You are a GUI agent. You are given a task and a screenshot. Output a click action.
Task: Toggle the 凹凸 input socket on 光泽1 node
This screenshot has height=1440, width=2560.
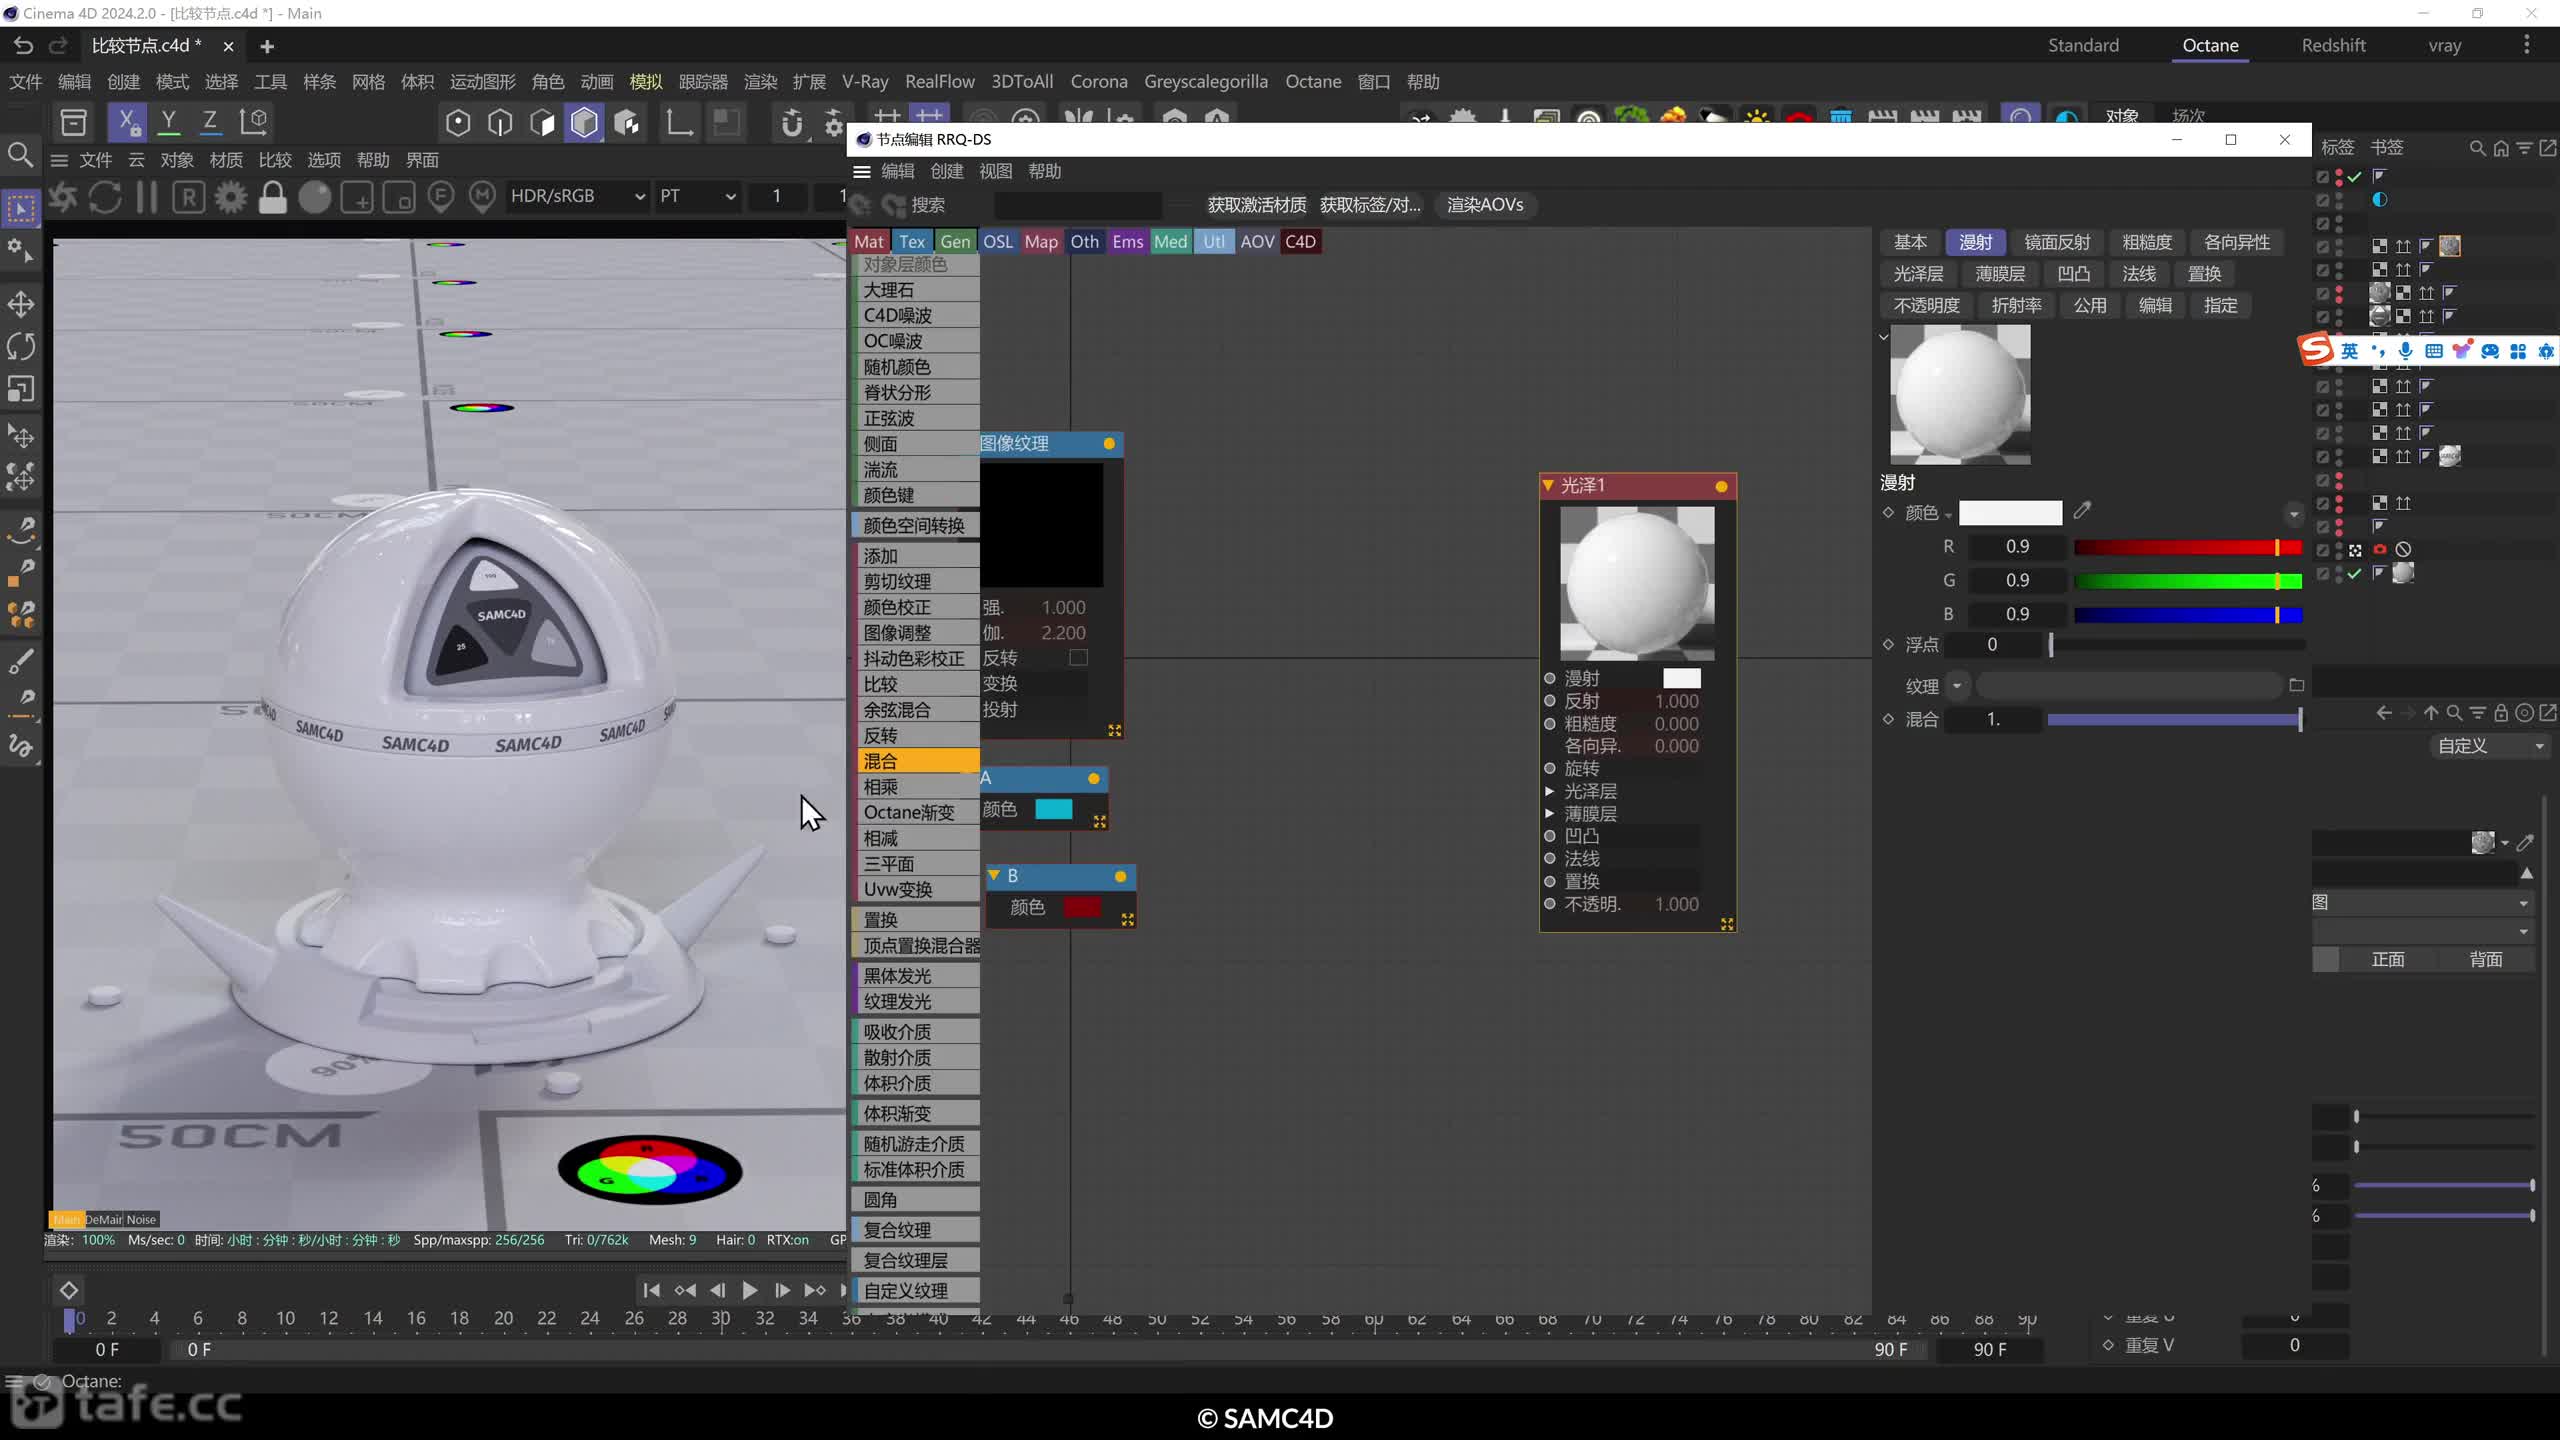[x=1550, y=836]
